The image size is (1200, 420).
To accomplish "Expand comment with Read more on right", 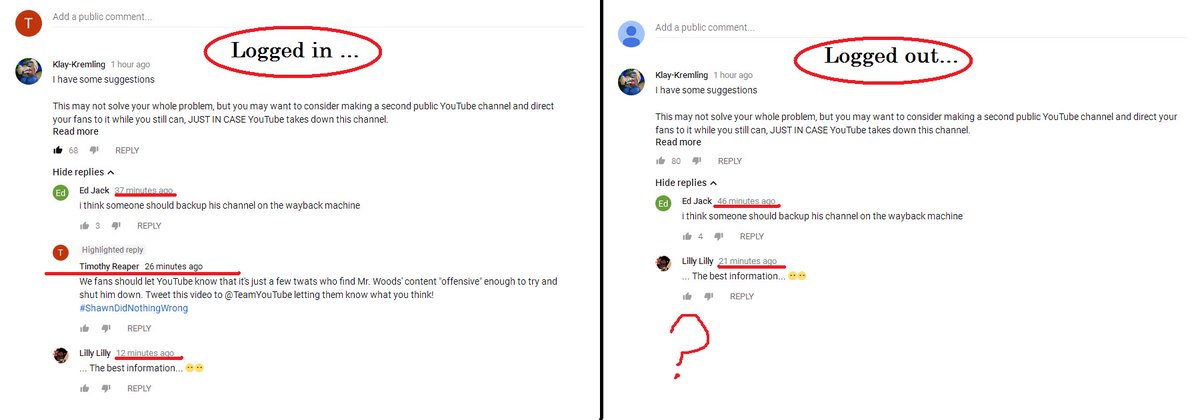I will pos(679,142).
